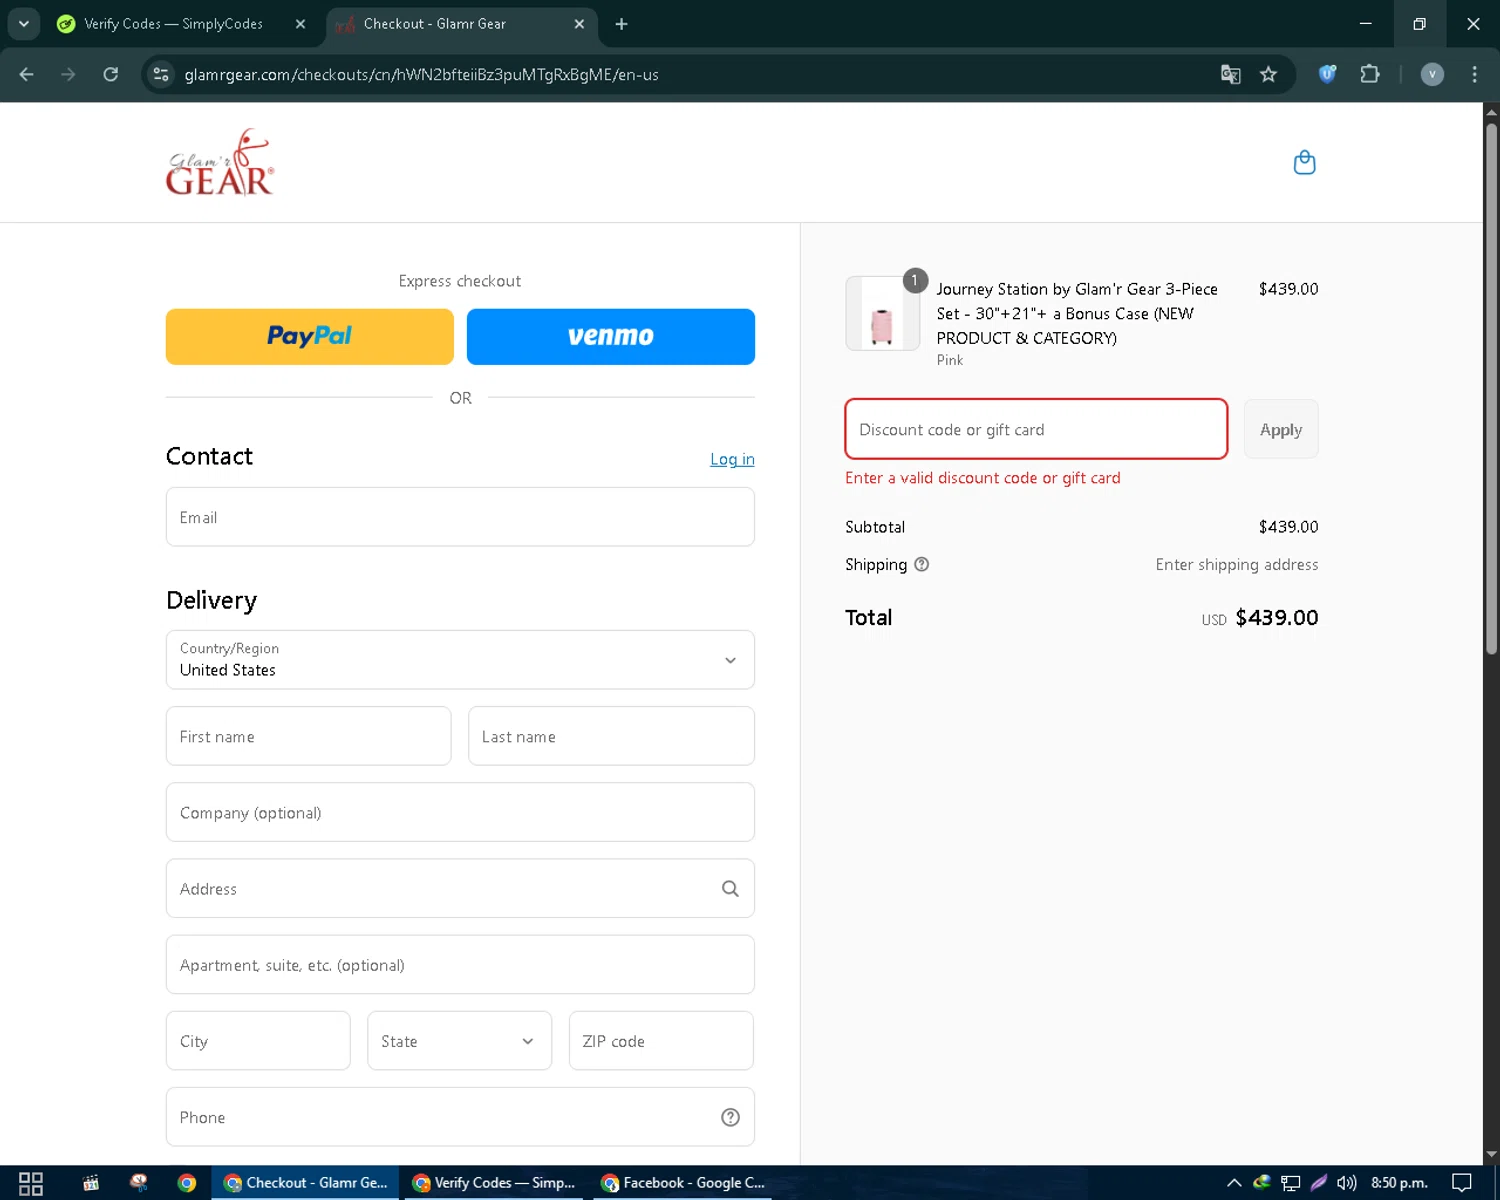Switch to Verify Codes taskbar window
Viewport: 1500px width, 1200px height.
(494, 1183)
